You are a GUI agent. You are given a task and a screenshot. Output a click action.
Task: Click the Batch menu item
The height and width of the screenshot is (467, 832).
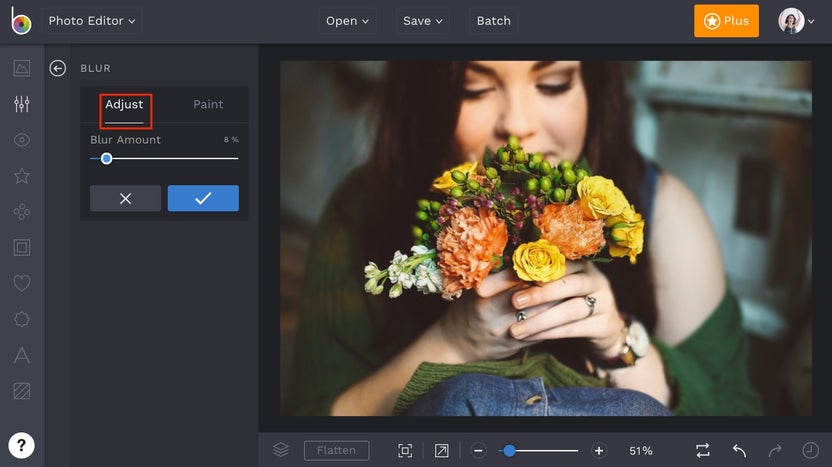coord(493,21)
